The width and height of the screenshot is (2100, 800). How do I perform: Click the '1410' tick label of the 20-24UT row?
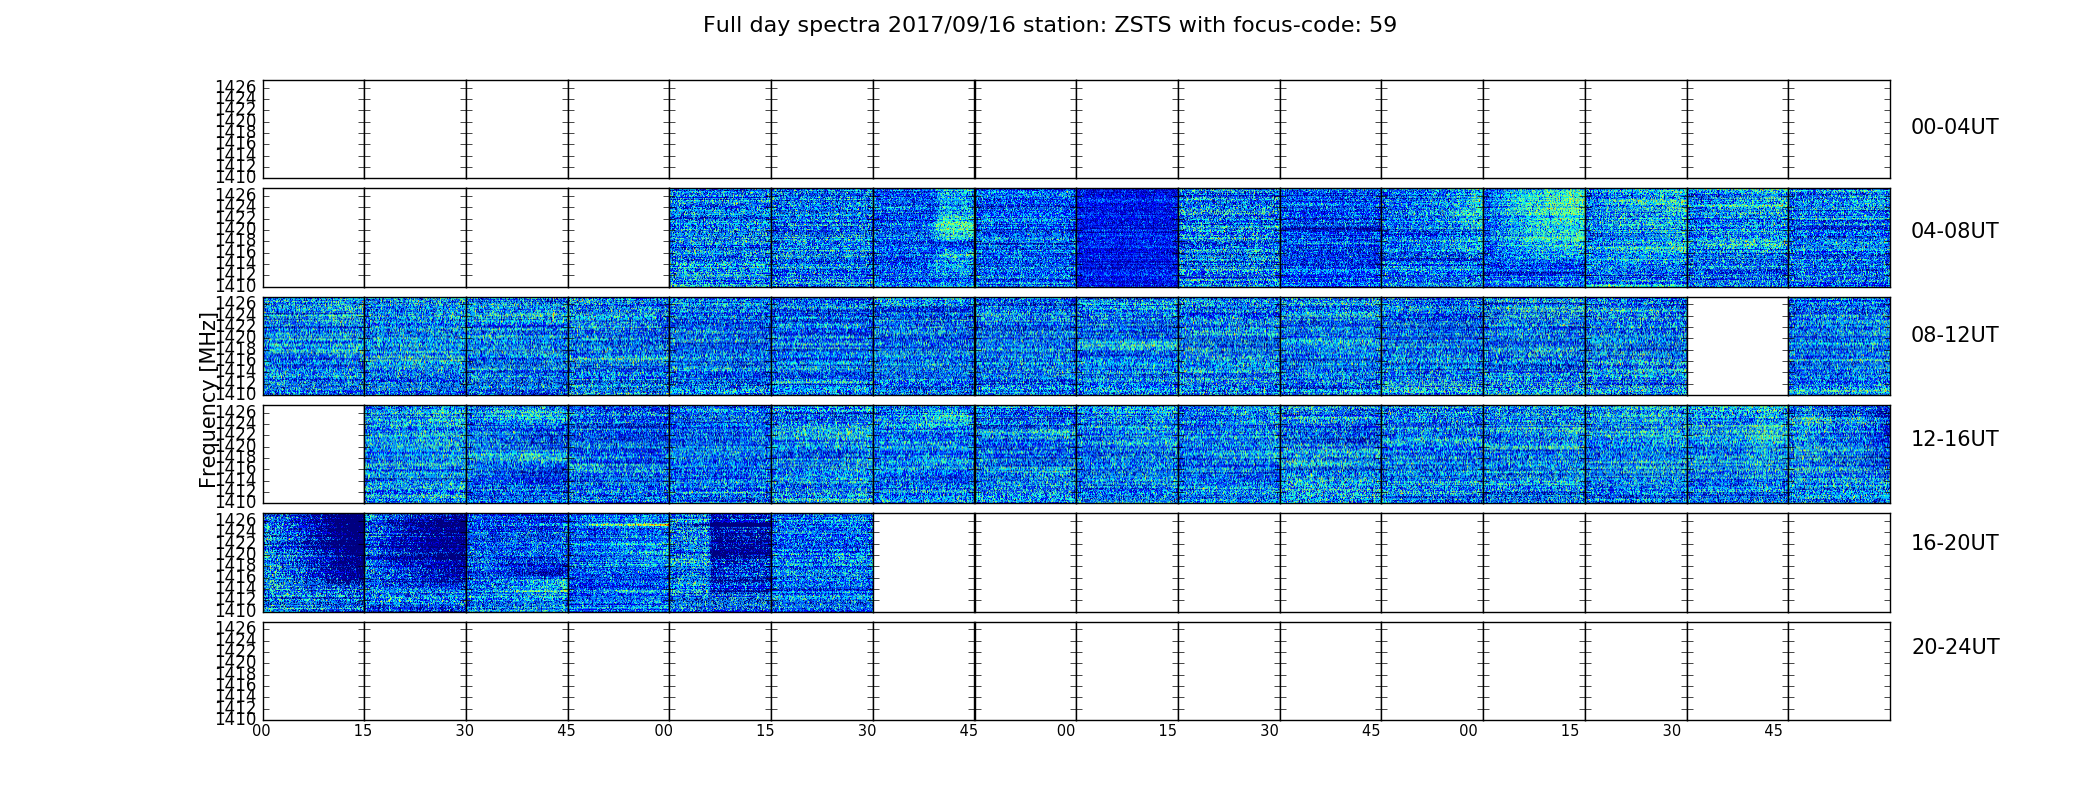point(236,718)
